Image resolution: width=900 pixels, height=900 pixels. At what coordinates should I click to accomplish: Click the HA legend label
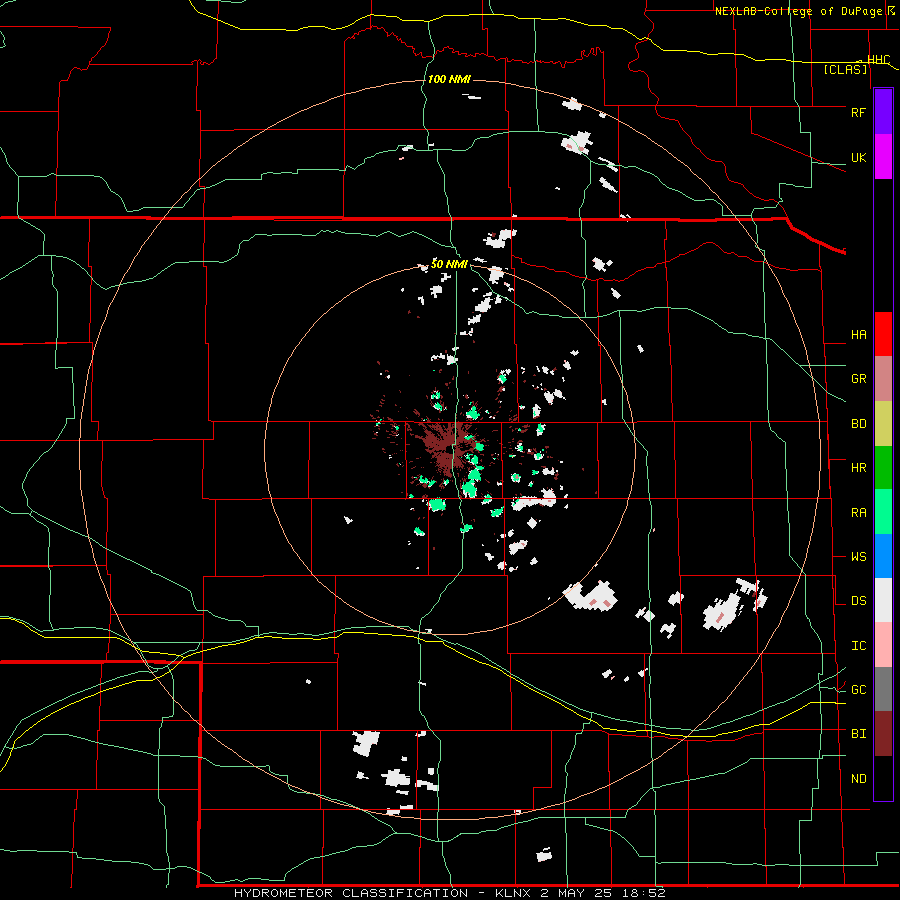[858, 335]
